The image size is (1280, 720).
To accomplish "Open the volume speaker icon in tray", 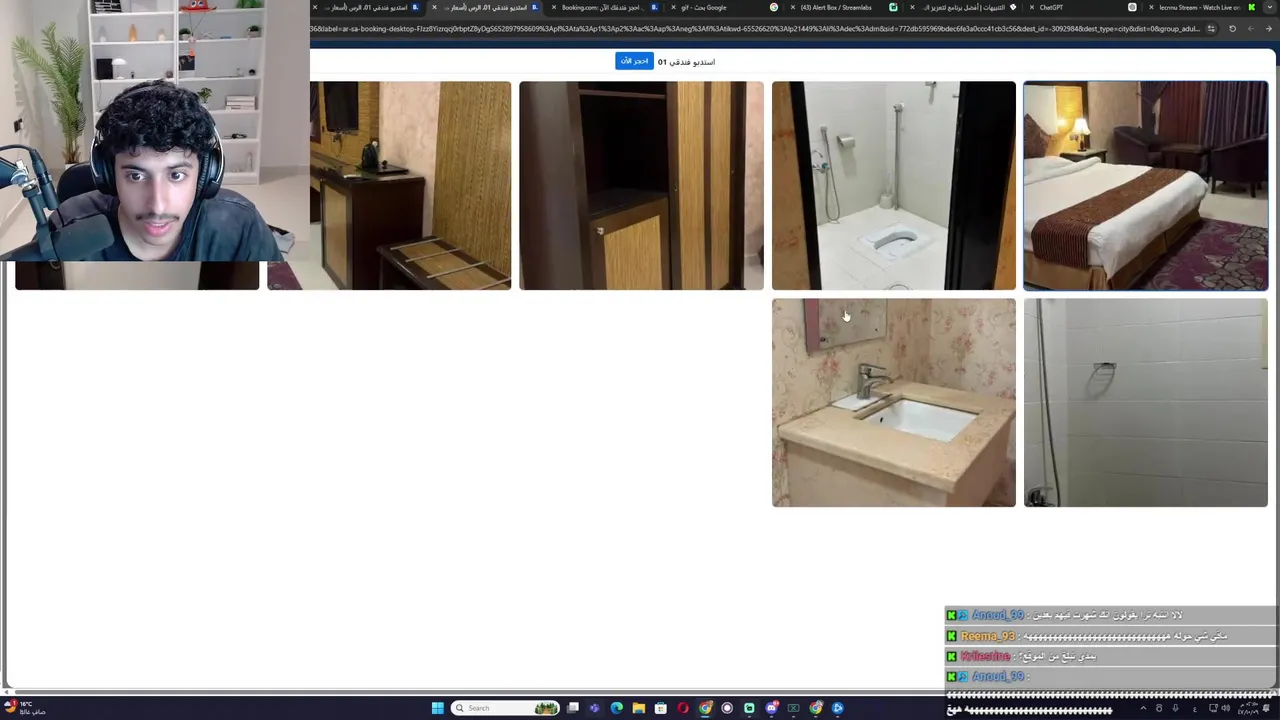I will coord(1226,708).
